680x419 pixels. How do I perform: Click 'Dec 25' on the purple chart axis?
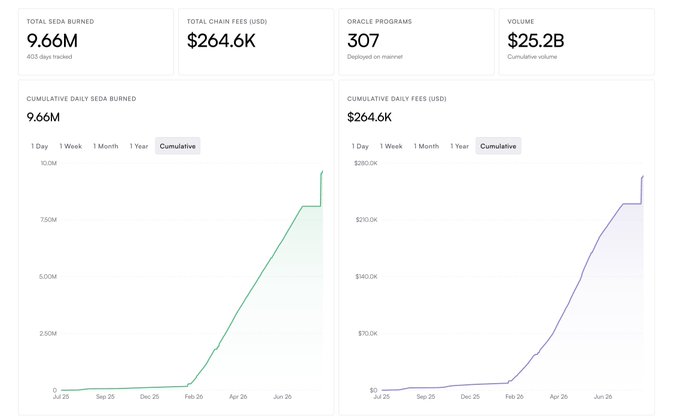470,397
